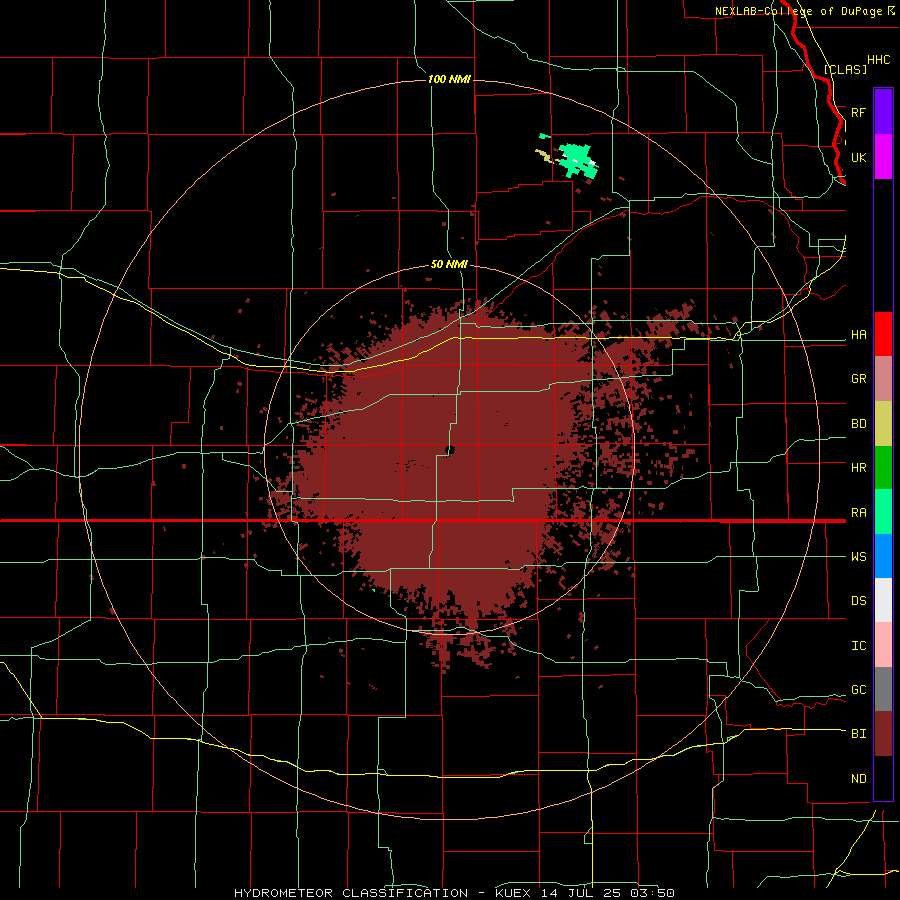Click the RA light green legend swatch
Viewport: 900px width, 900px height.
tap(883, 512)
